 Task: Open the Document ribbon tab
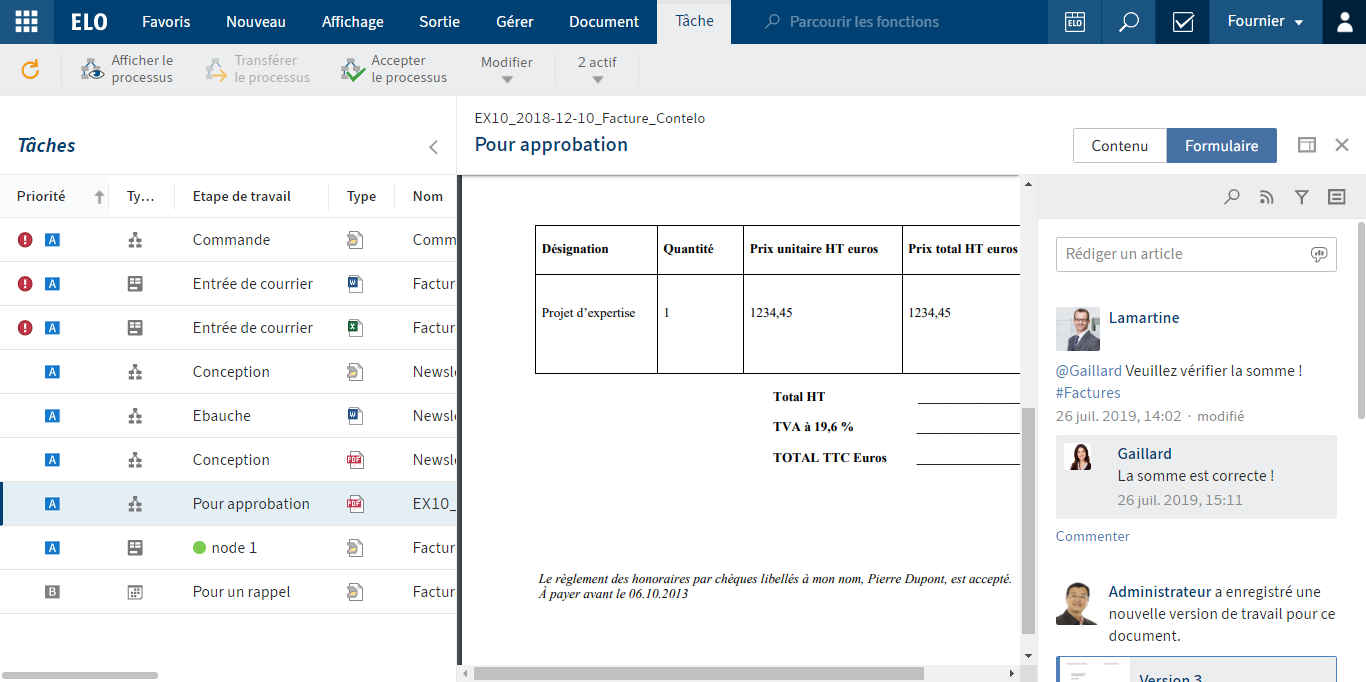[x=604, y=22]
